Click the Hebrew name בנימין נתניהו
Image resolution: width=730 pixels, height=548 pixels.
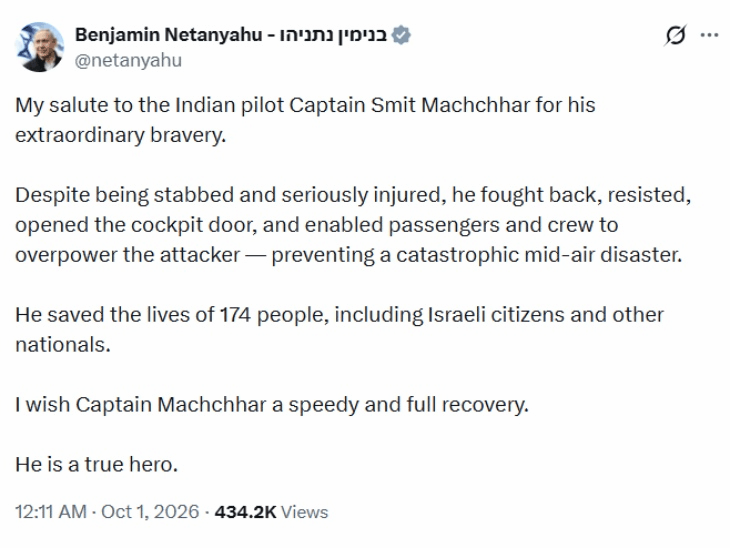(333, 35)
